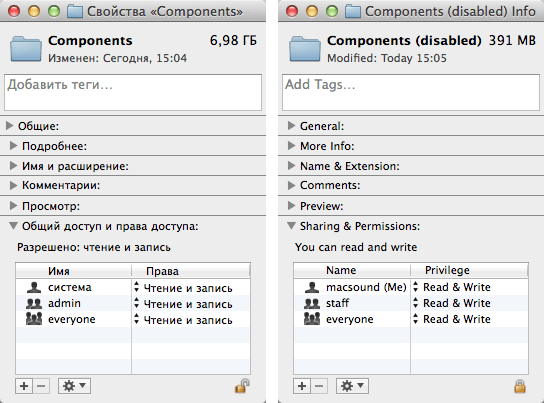Click the Components (disabled) folder icon

tap(304, 49)
